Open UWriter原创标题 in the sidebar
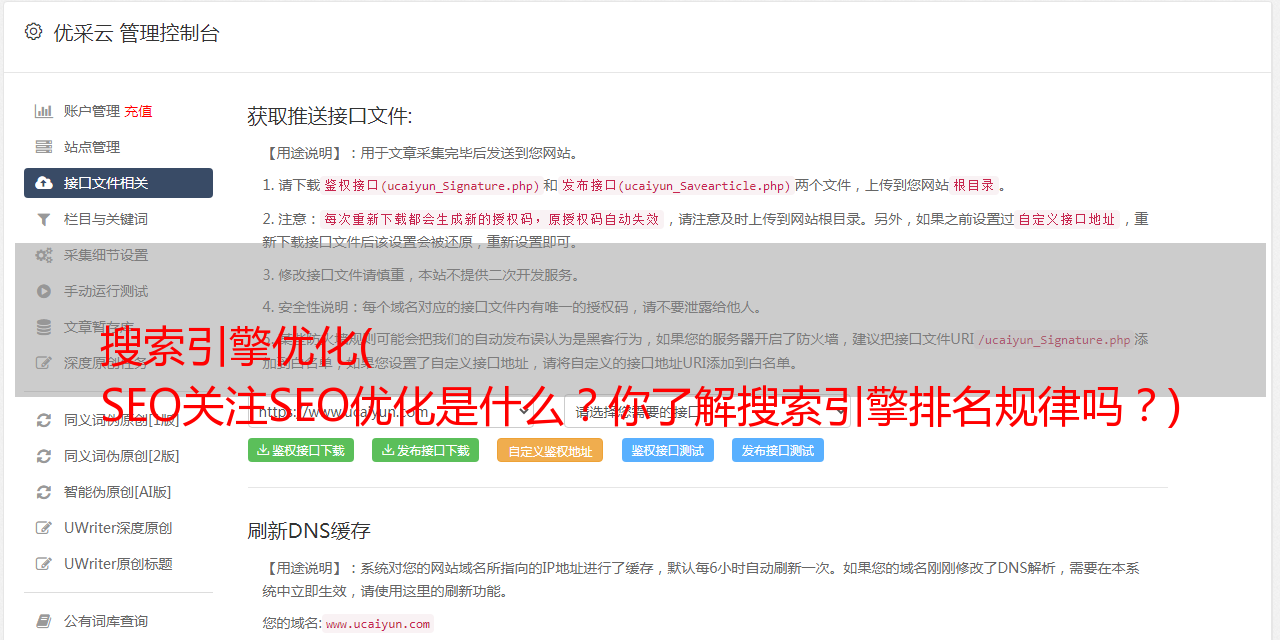 pos(118,564)
